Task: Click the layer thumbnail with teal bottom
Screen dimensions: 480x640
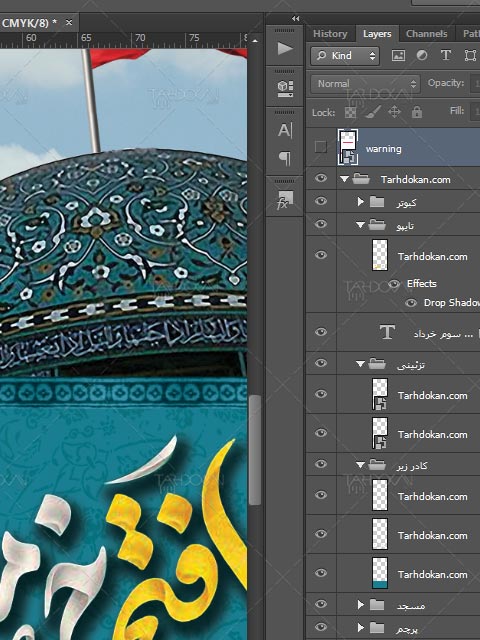Action: tap(380, 573)
